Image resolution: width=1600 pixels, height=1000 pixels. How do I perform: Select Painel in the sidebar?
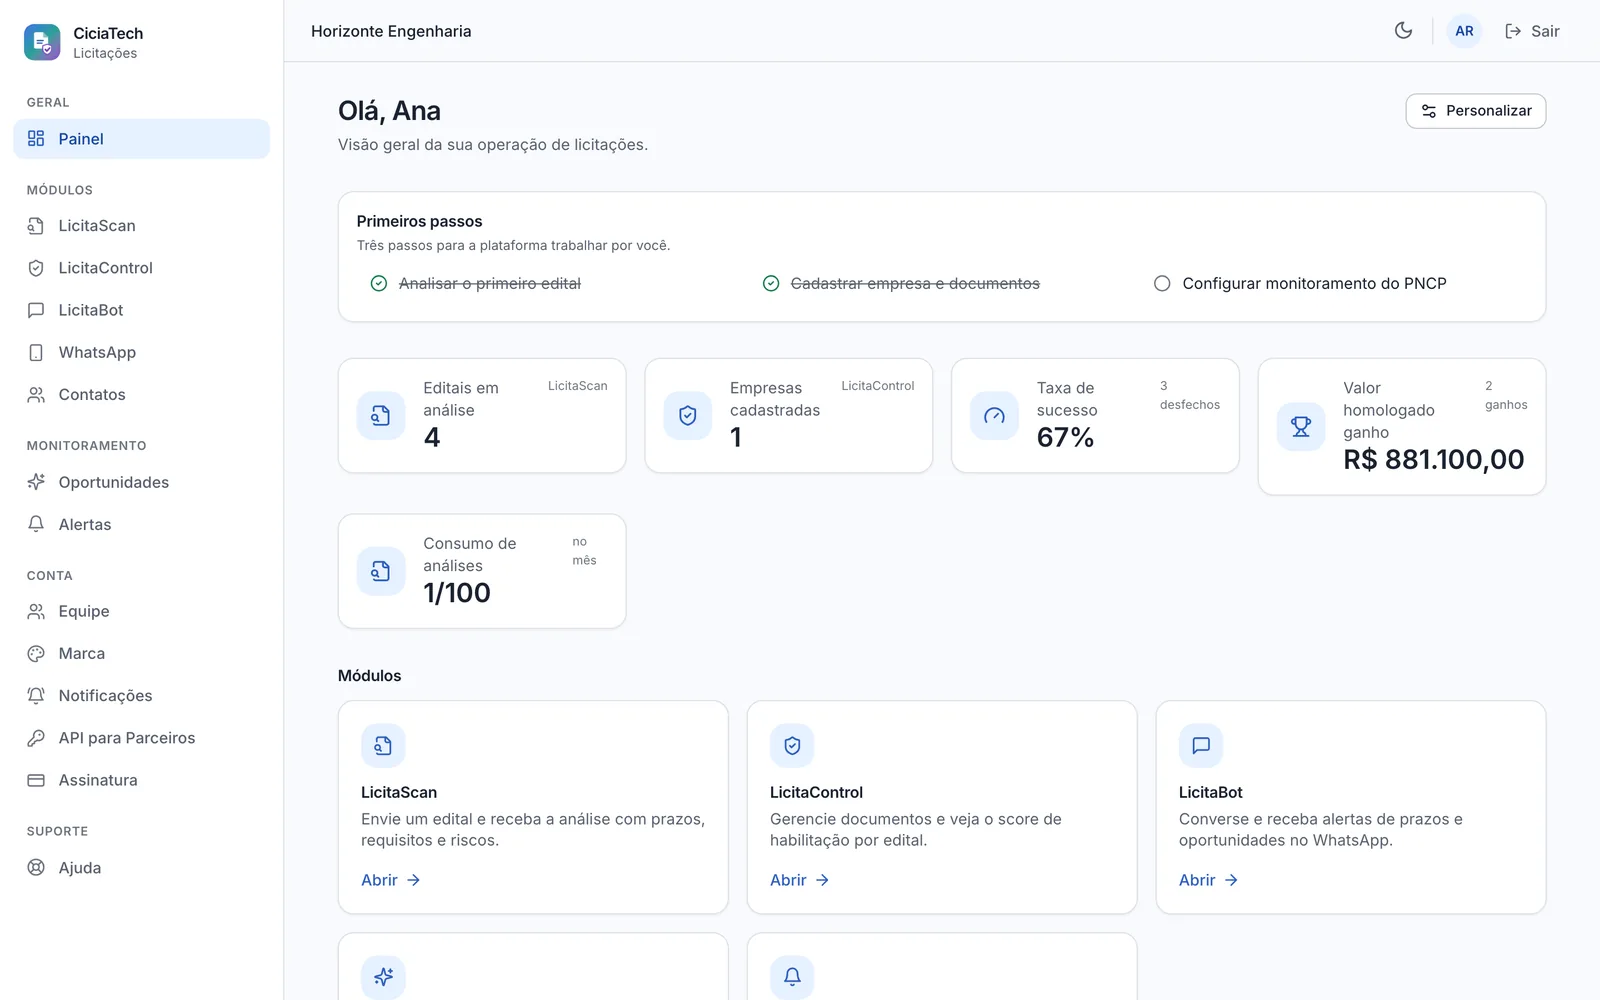click(141, 139)
